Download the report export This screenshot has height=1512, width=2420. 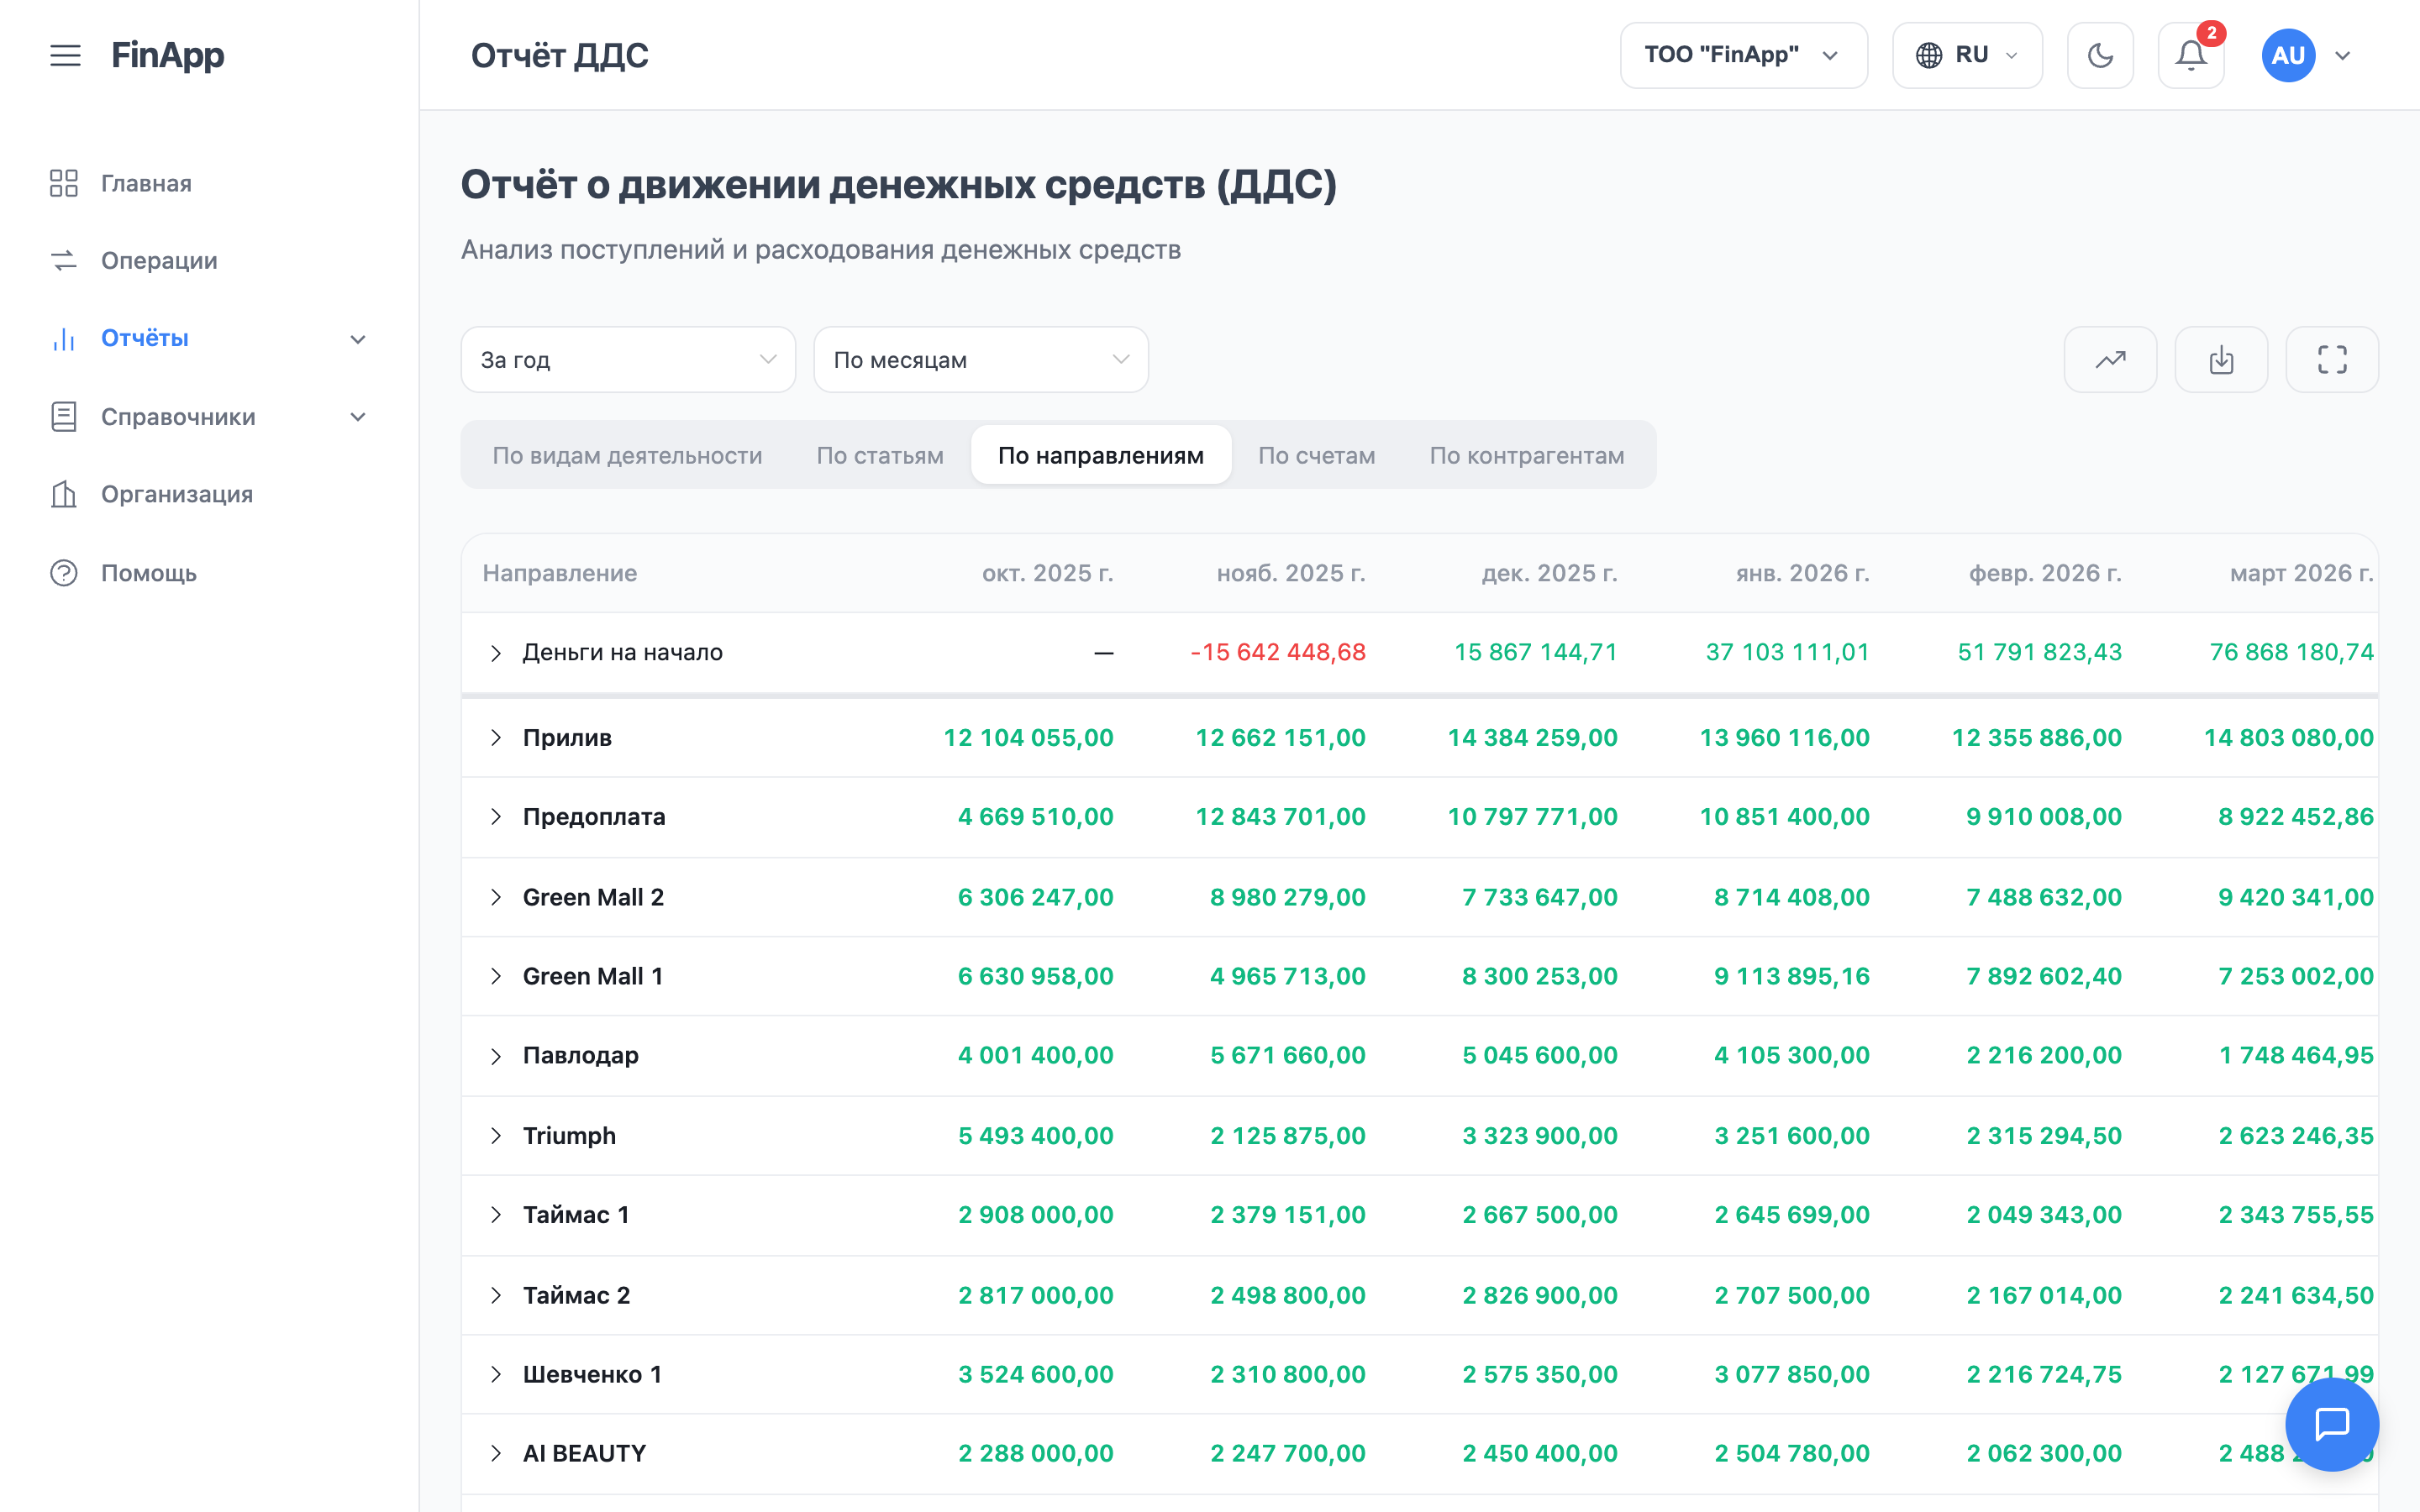tap(2221, 360)
